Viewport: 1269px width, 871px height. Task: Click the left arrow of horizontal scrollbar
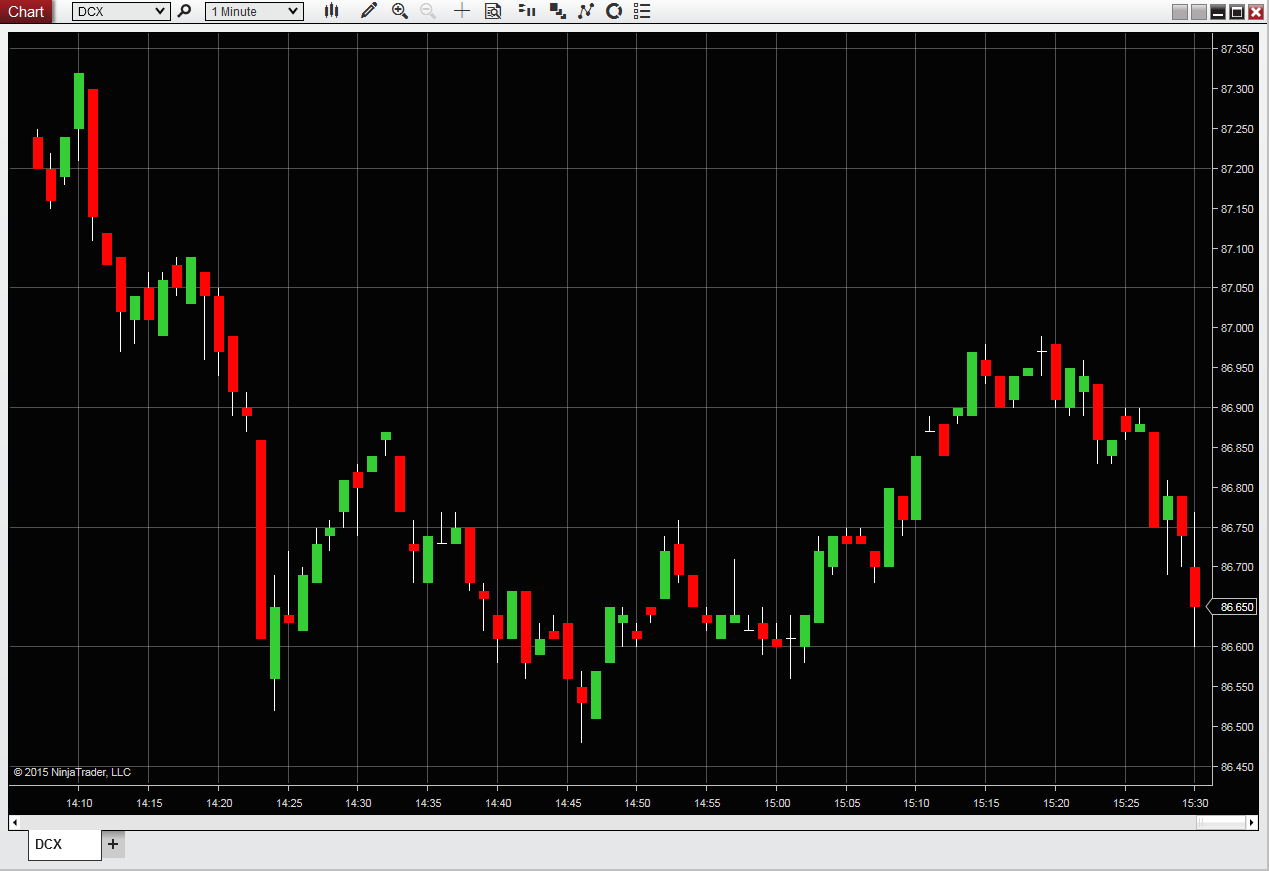[14, 822]
